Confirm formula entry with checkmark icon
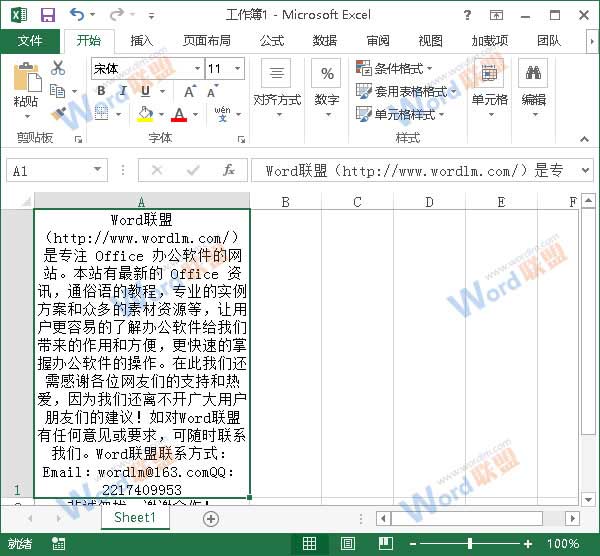 point(193,170)
